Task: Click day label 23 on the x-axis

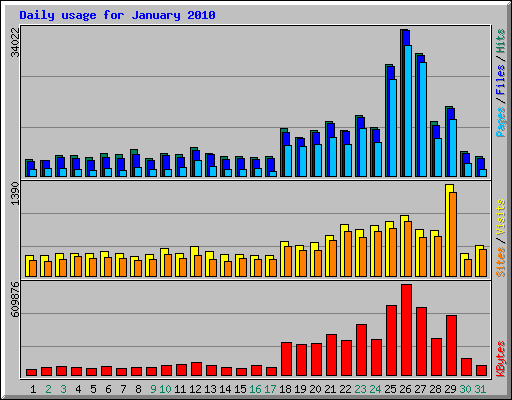Action: tap(360, 389)
